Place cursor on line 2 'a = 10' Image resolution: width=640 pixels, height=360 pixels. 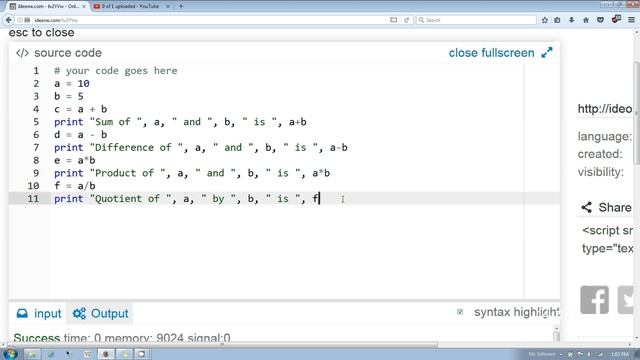pyautogui.click(x=72, y=84)
